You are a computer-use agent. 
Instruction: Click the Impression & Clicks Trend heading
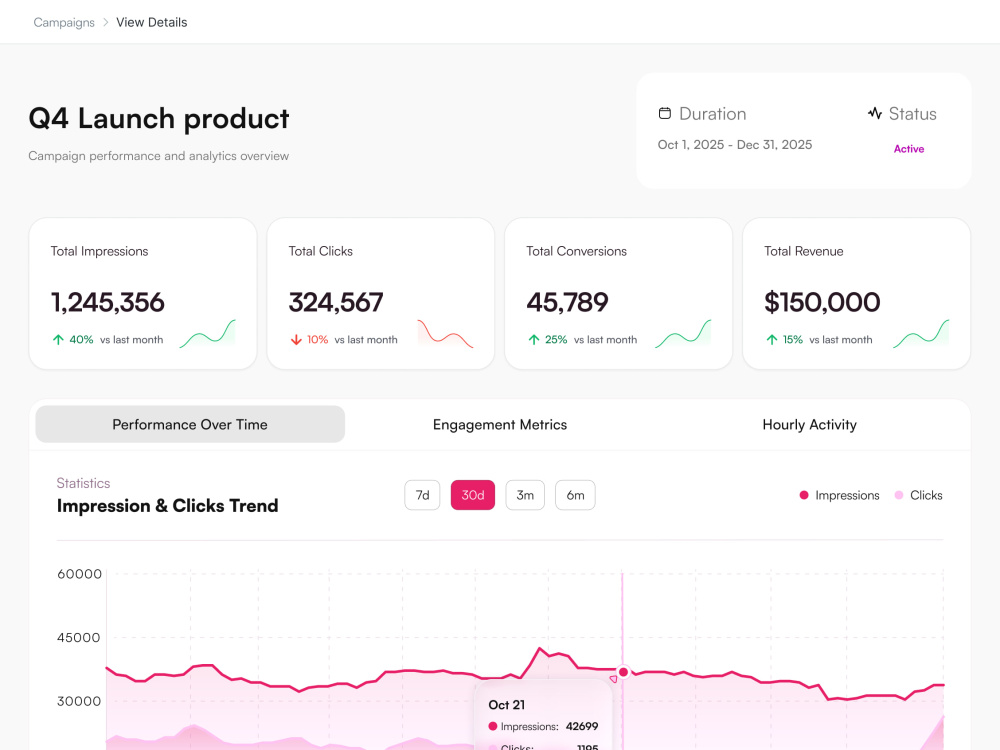click(168, 506)
